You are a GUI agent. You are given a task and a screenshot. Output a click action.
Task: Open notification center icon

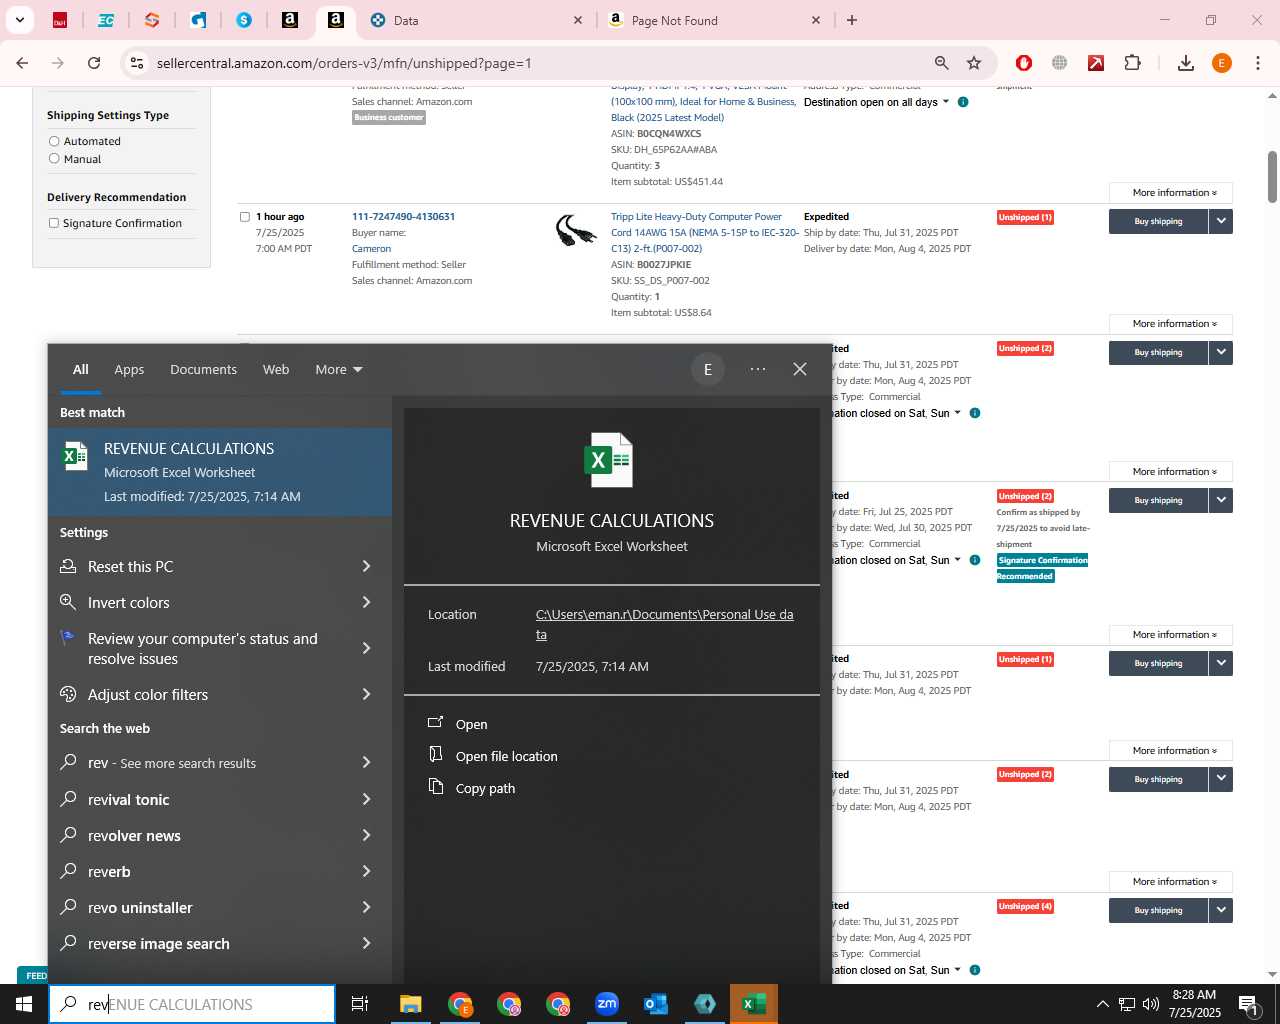tap(1249, 1004)
